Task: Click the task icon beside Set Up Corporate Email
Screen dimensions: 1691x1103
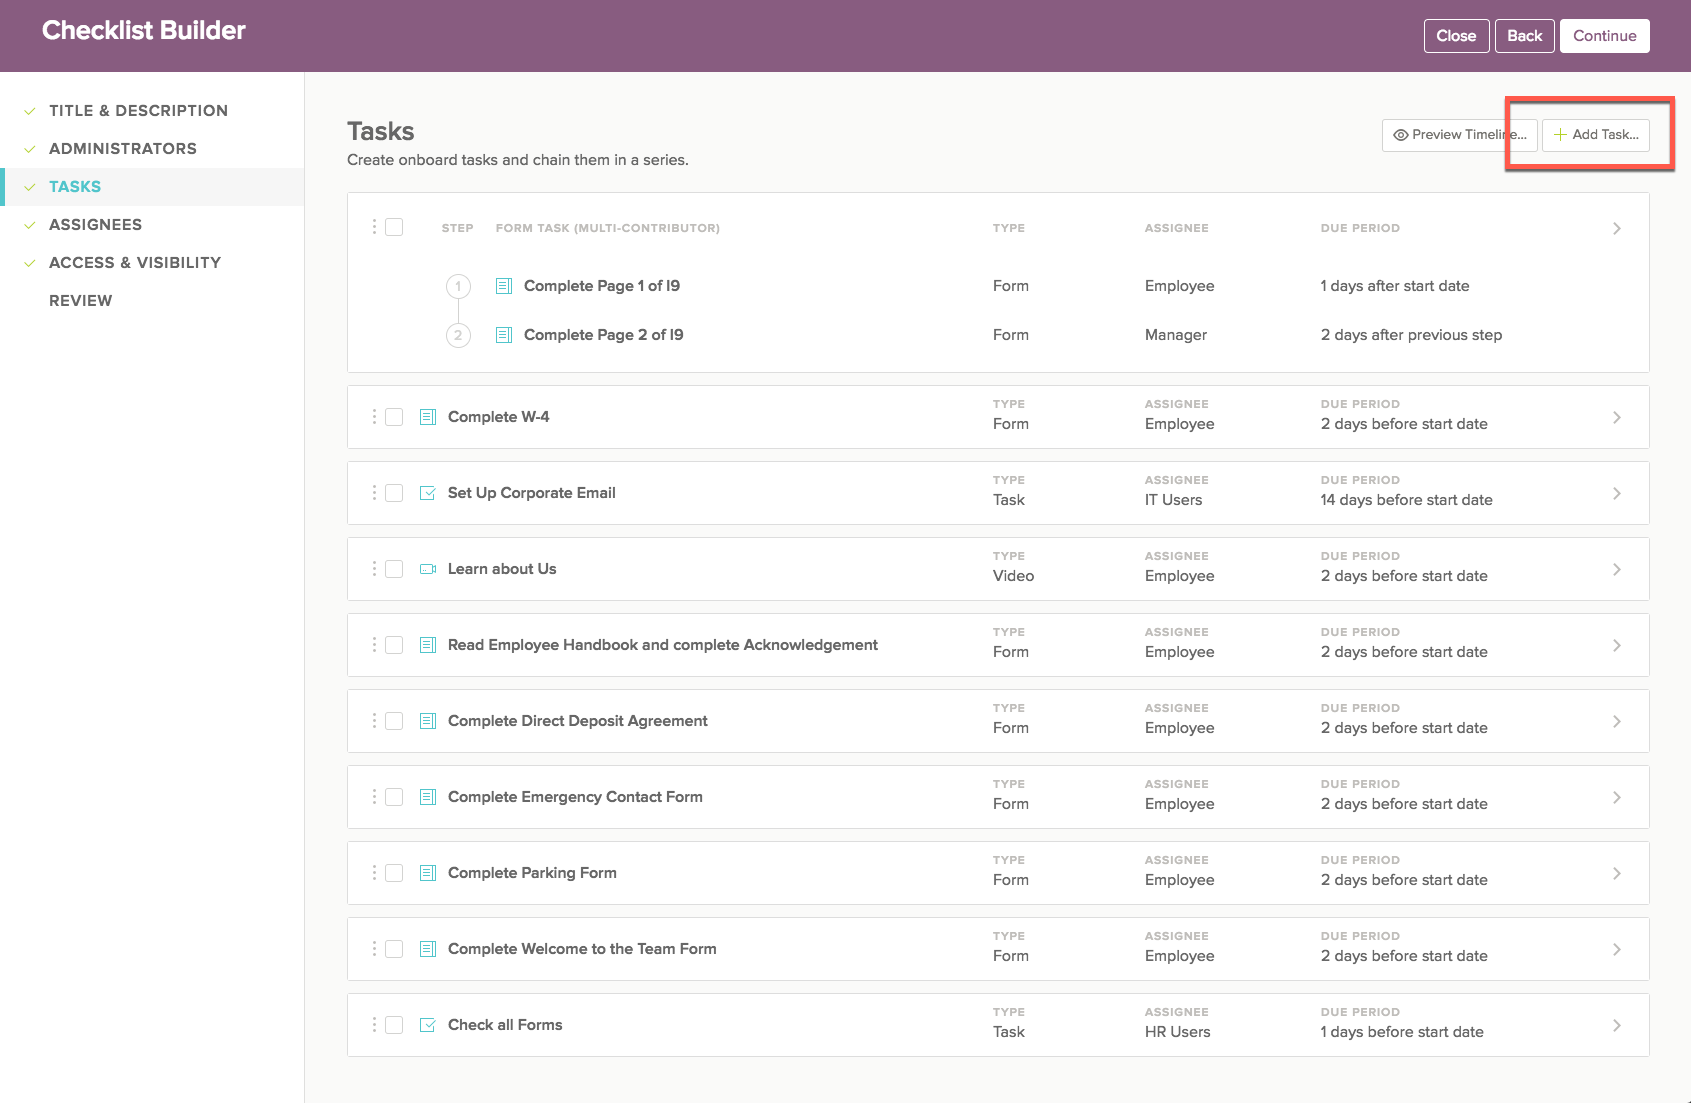Action: pos(428,493)
